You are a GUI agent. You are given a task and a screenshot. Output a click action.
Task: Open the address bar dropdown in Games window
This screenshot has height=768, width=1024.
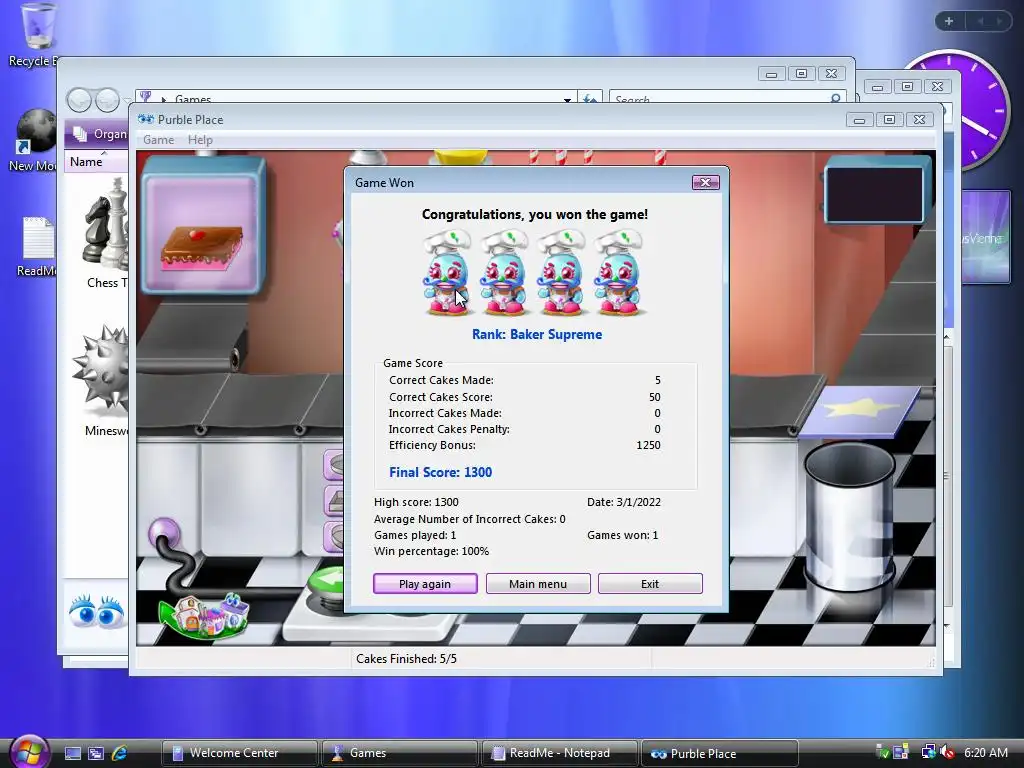point(567,100)
